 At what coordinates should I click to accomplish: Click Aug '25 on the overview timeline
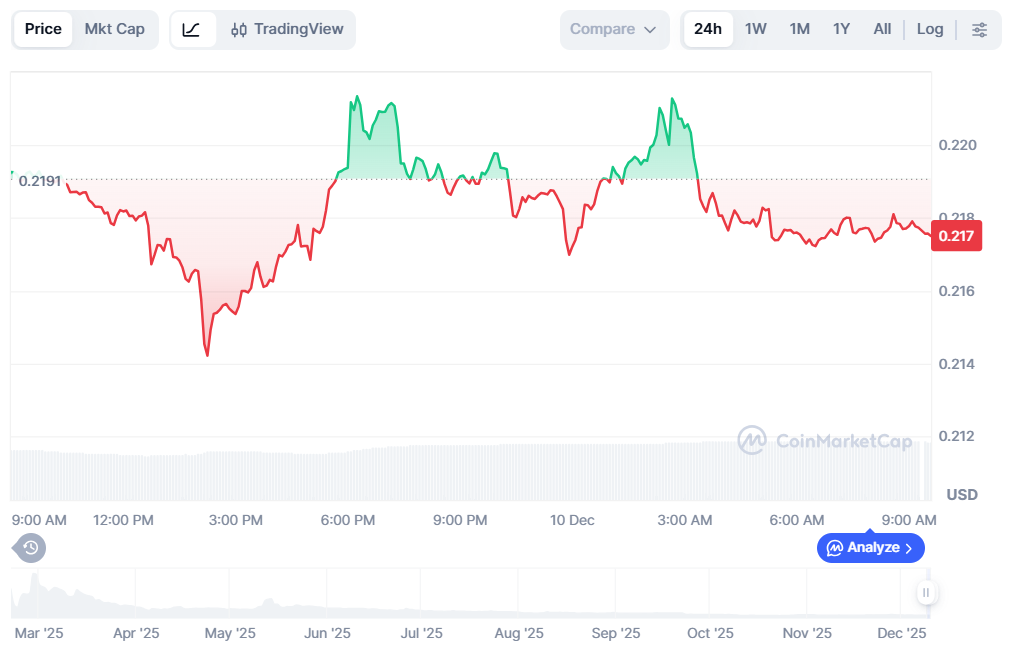[x=519, y=633]
